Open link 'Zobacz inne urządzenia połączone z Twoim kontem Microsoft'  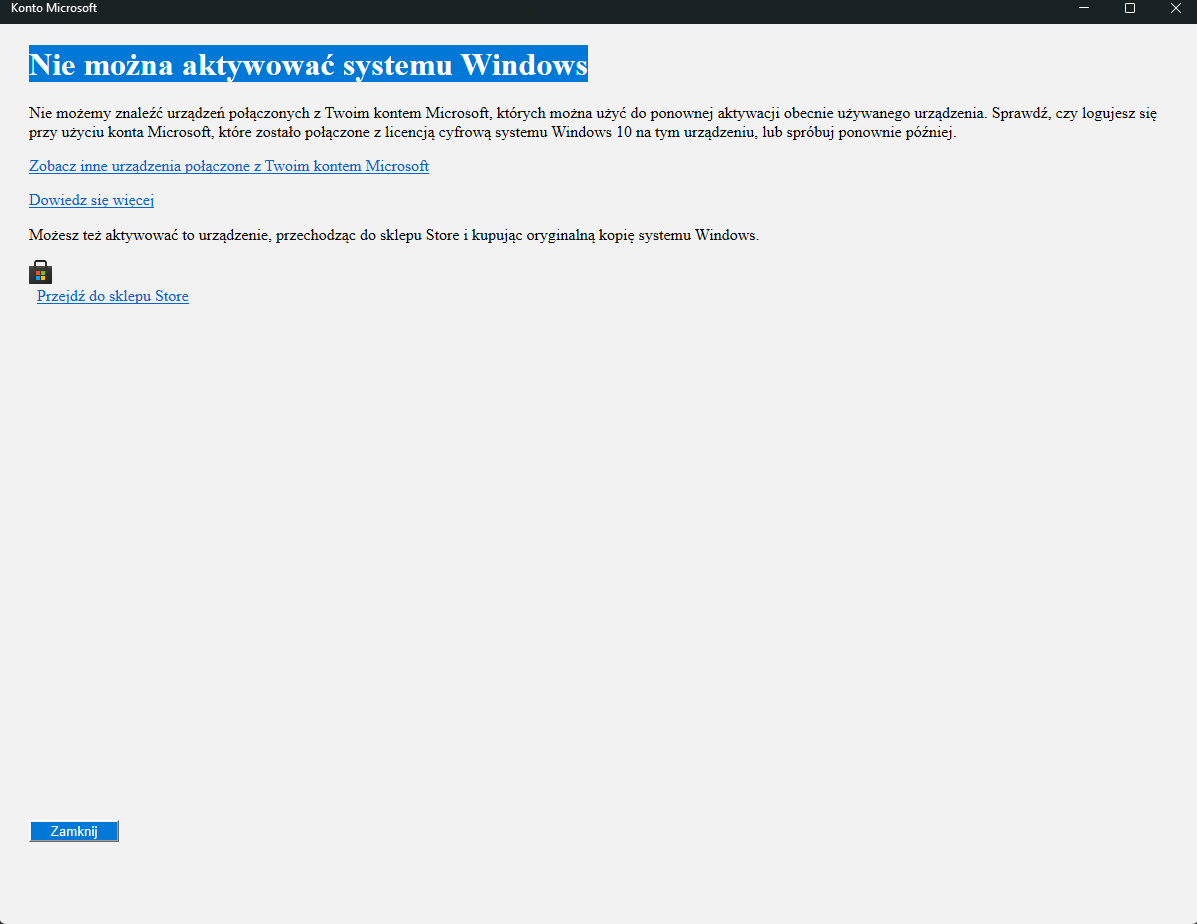229,166
